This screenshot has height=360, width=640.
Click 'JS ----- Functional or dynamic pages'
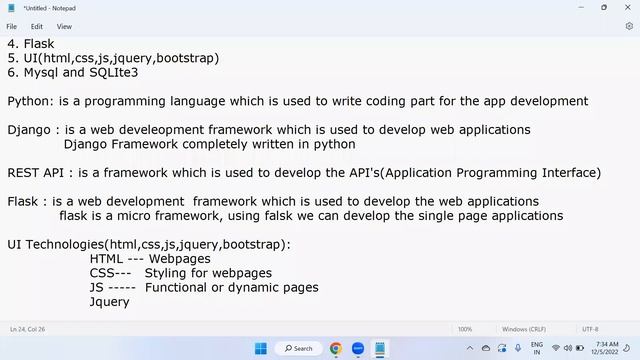[x=204, y=288]
